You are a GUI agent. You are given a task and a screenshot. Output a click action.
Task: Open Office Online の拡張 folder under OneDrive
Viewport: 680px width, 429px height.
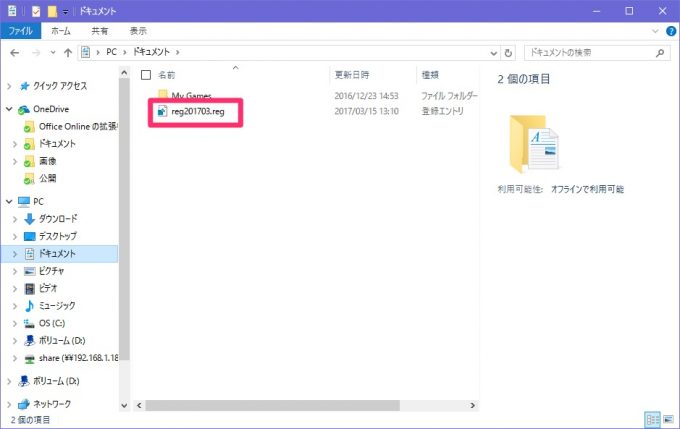pos(78,126)
